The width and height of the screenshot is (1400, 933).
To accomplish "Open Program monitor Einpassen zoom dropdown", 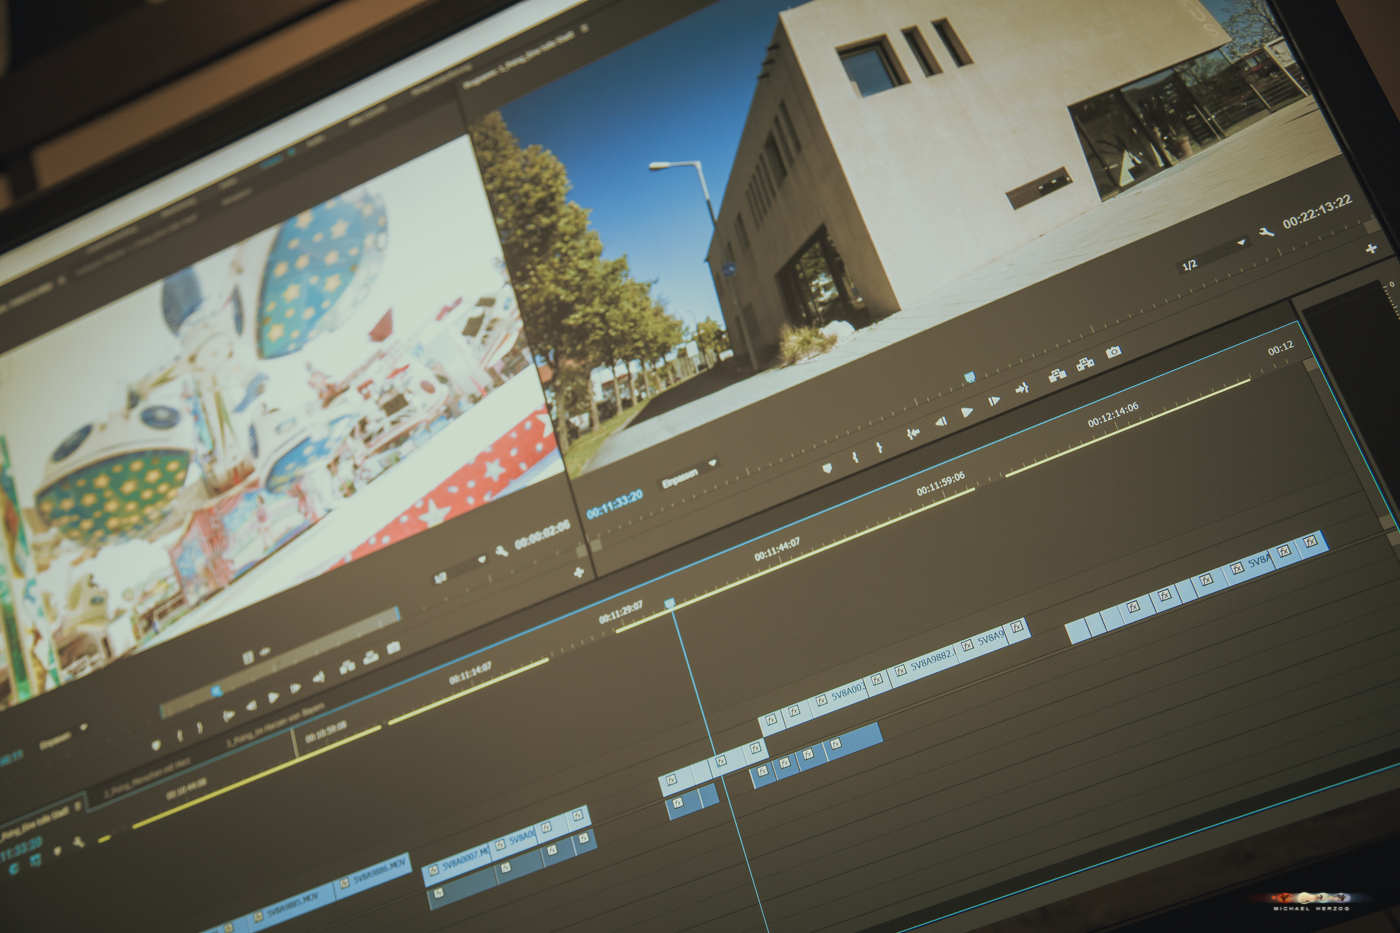I will (x=688, y=476).
